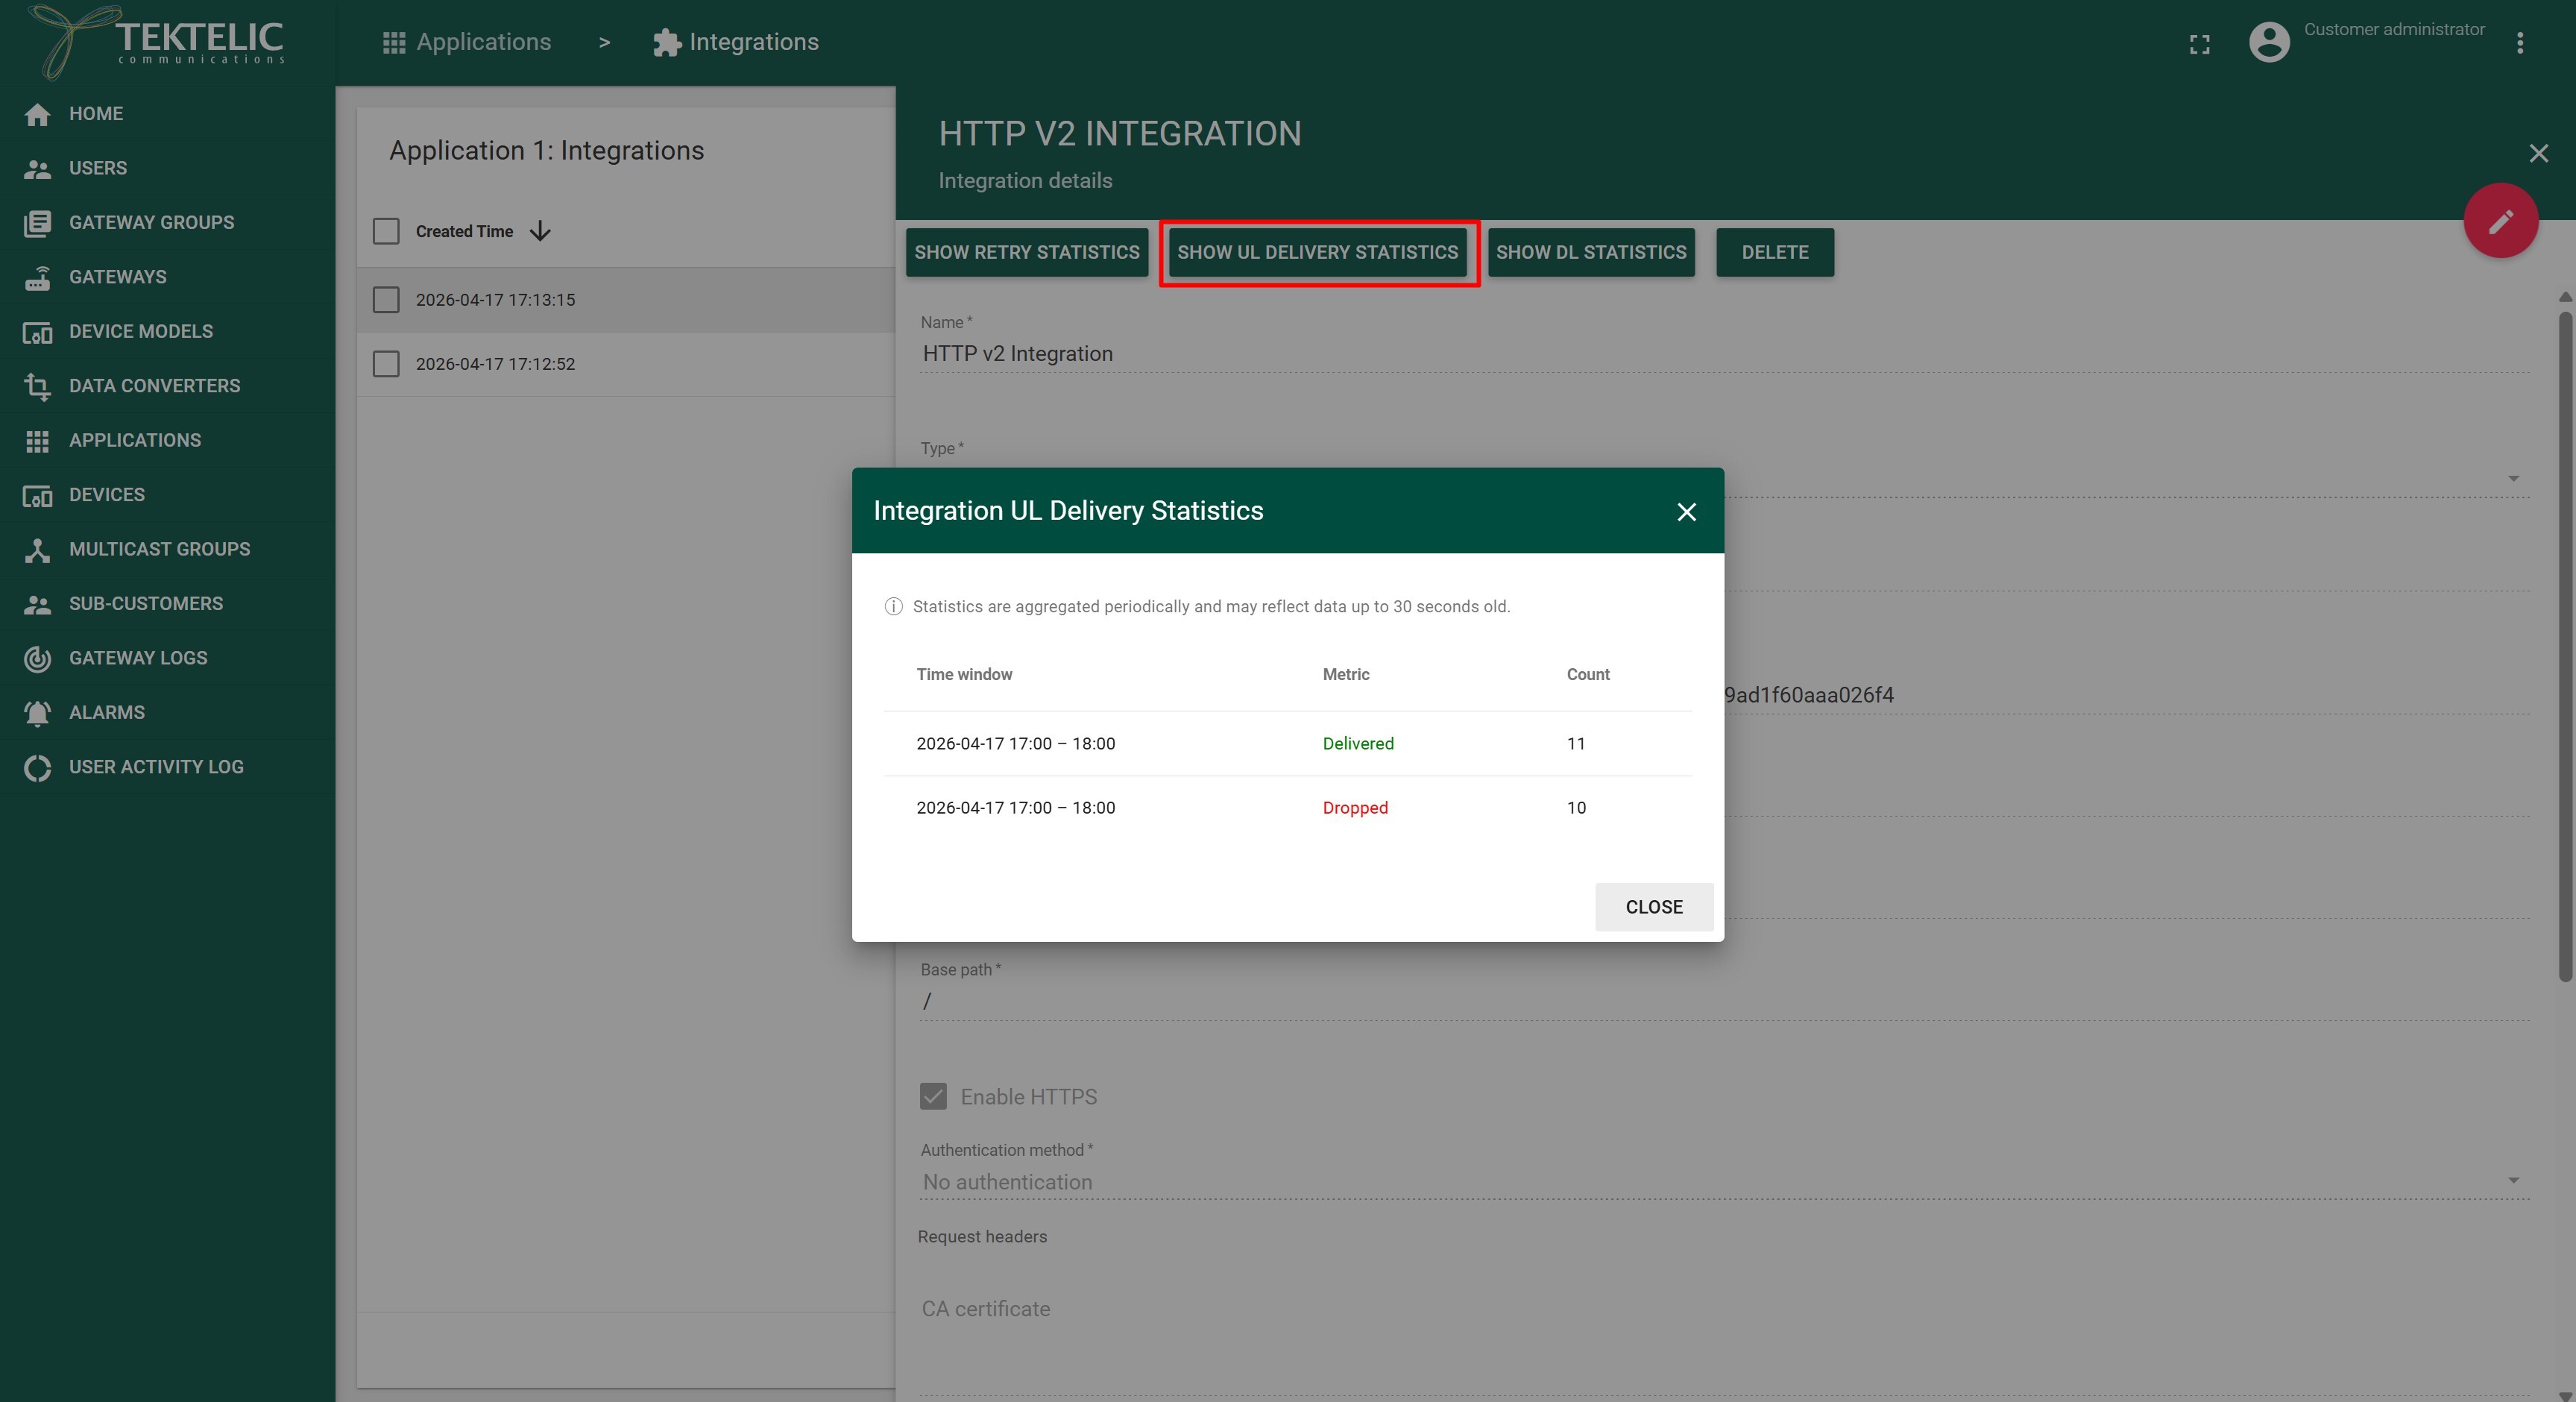This screenshot has height=1402, width=2576.
Task: Open Data Converters from the sidebar
Action: click(x=155, y=385)
